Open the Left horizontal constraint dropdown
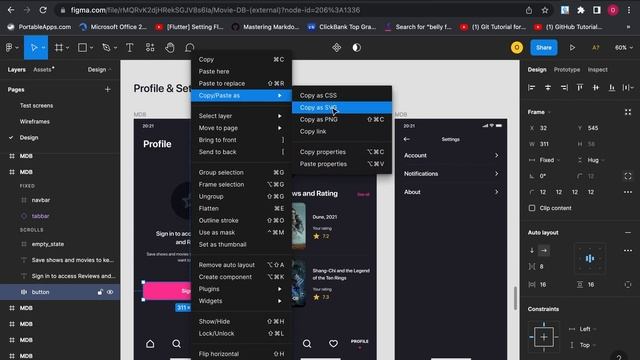The height and width of the screenshot is (360, 640). point(587,329)
